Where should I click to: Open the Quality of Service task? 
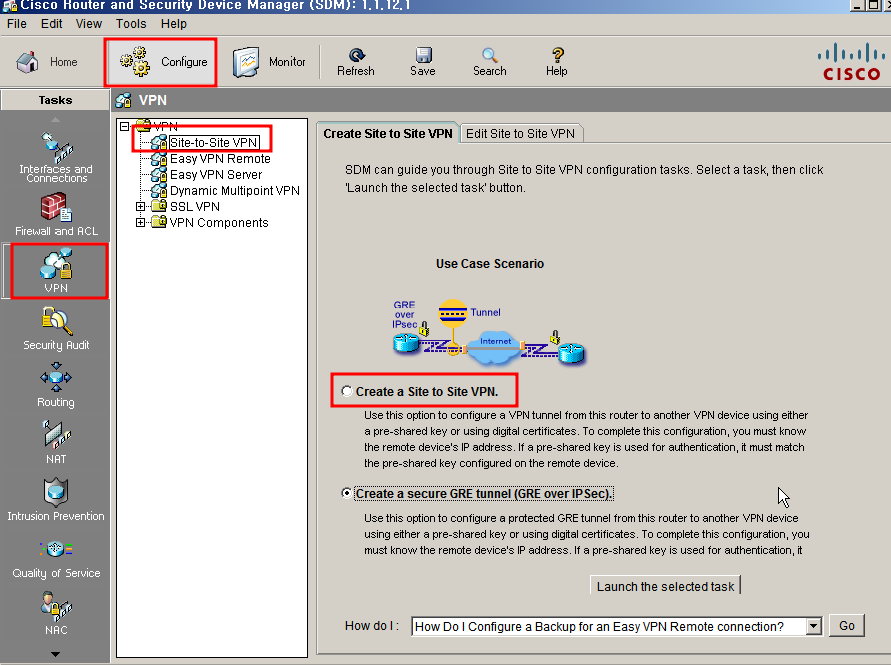point(56,560)
